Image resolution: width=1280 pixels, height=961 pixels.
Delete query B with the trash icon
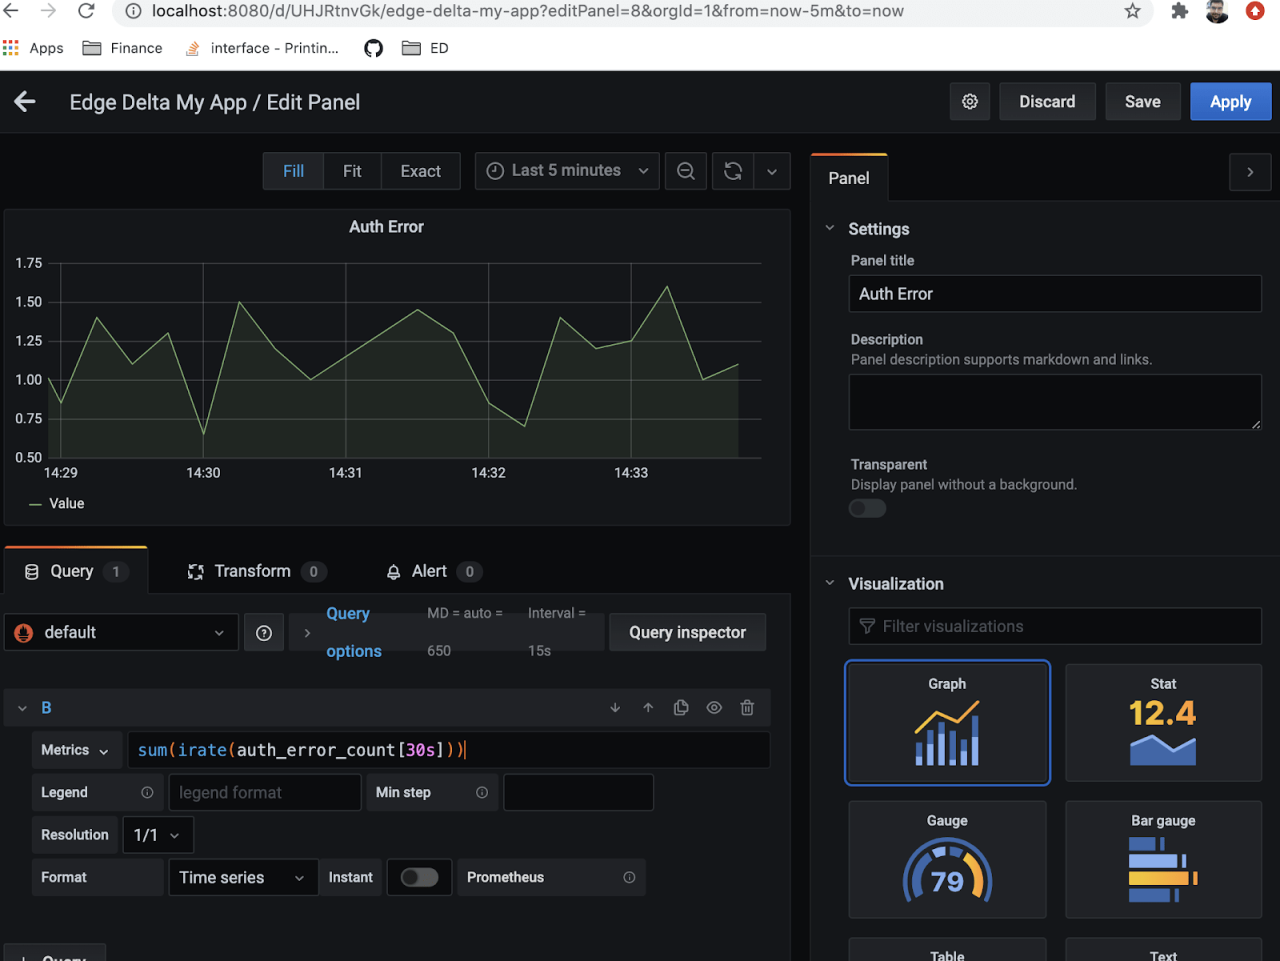(x=747, y=708)
